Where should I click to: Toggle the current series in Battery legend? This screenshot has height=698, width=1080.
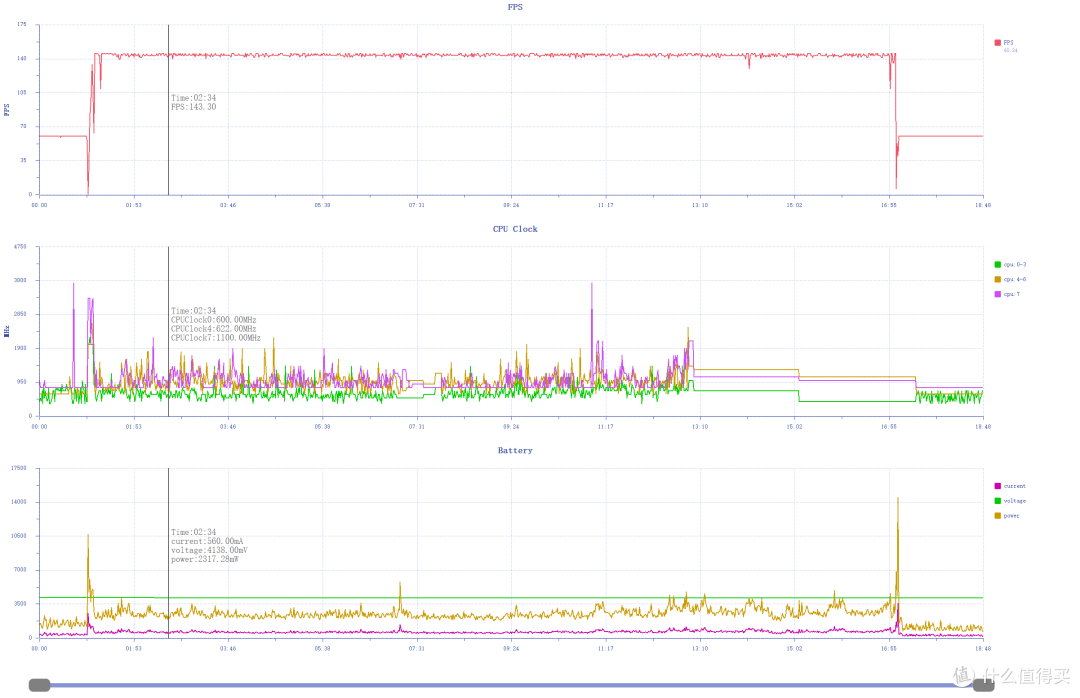pos(1010,486)
